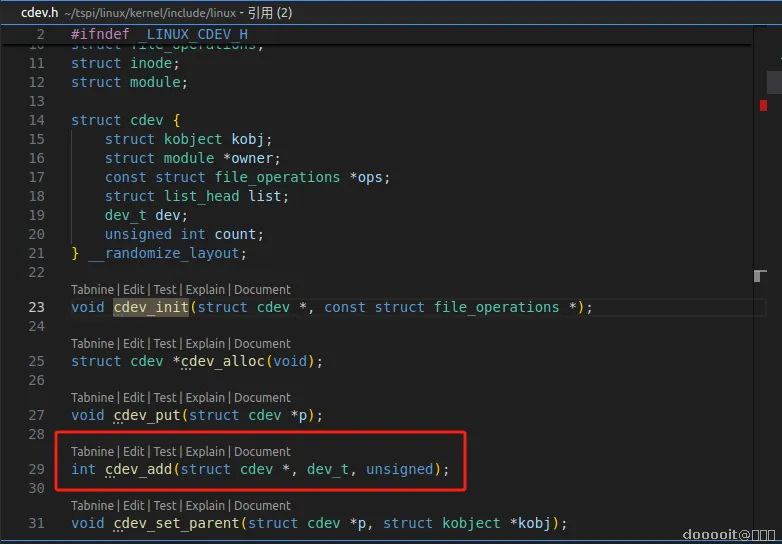Click 'list_head' type on line 18

[x=201, y=196]
